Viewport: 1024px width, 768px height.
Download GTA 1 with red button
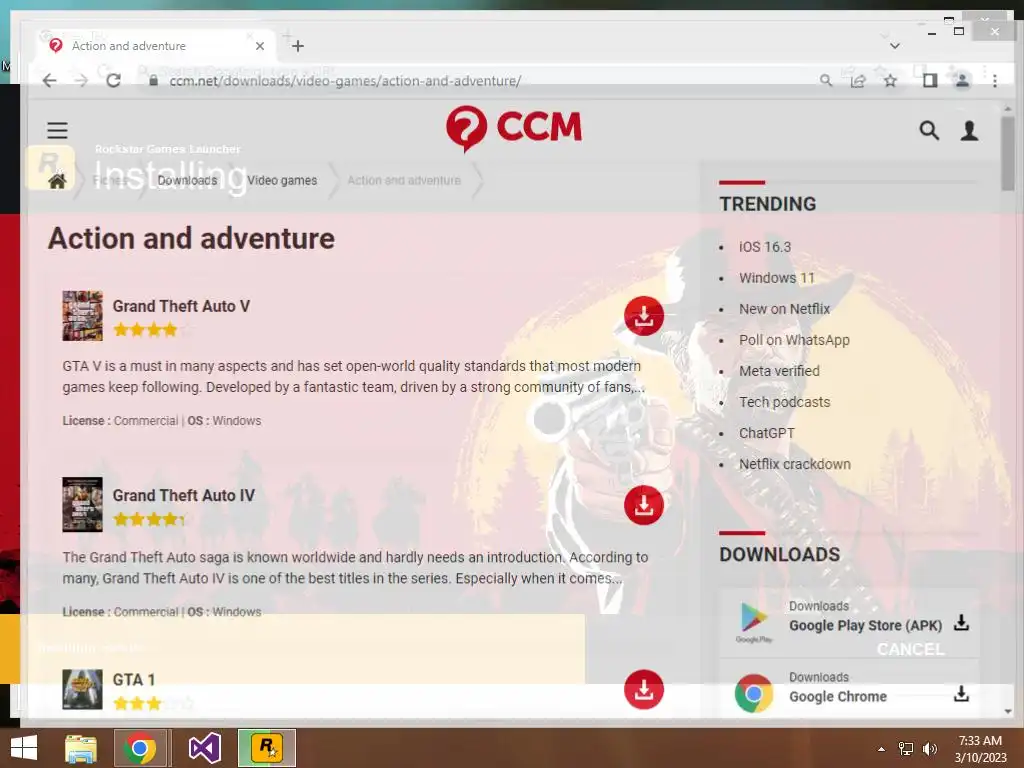click(x=644, y=689)
